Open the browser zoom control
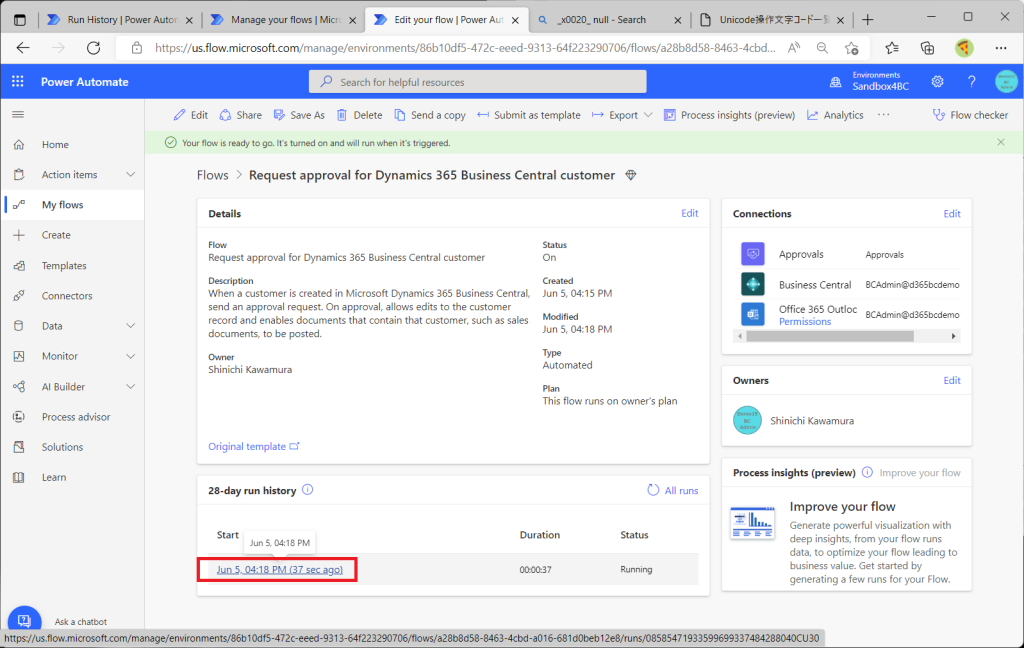 pos(822,48)
